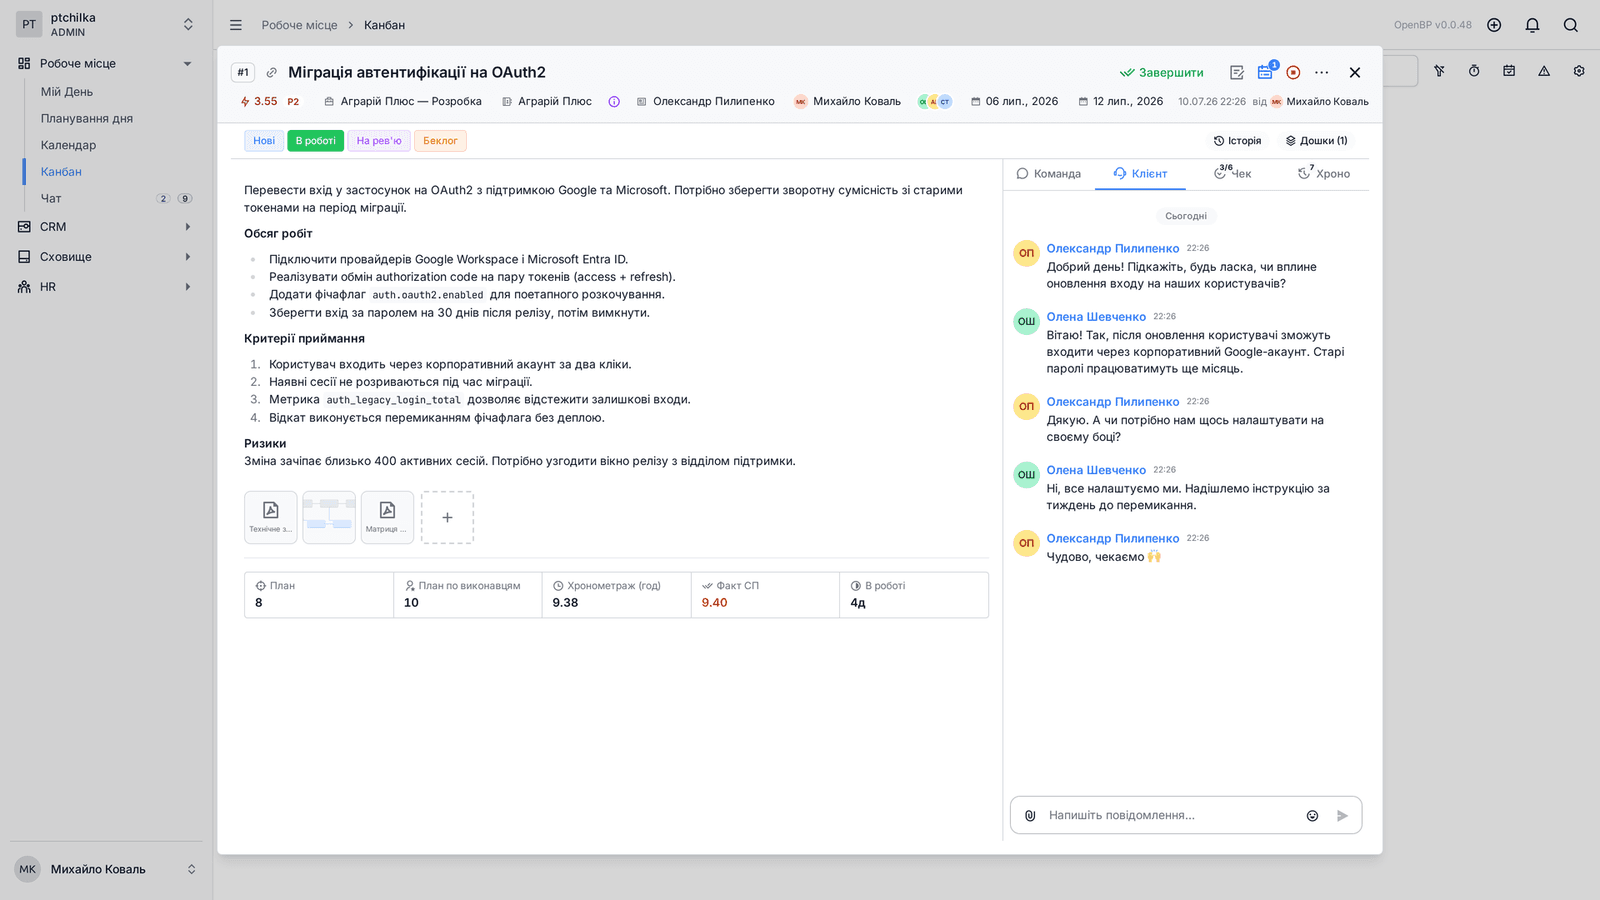This screenshot has height=900, width=1600.
Task: Open the Історія history link
Action: [1237, 141]
